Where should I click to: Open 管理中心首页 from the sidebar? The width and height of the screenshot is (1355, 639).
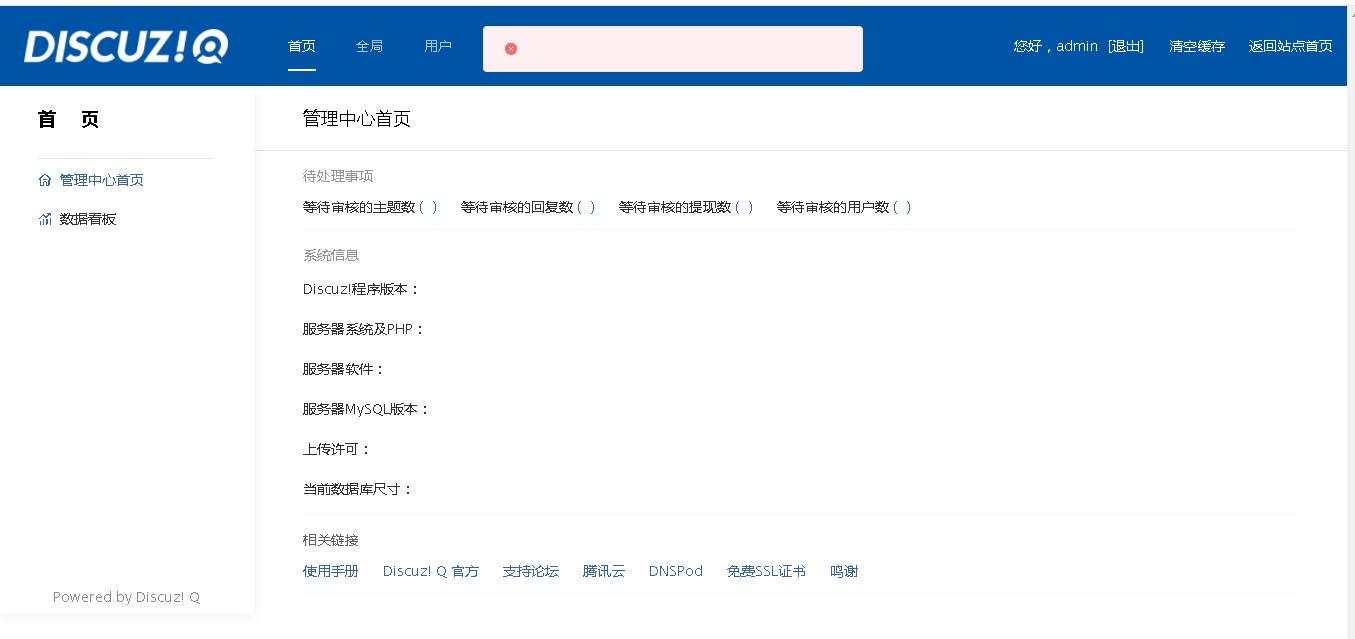click(x=99, y=179)
